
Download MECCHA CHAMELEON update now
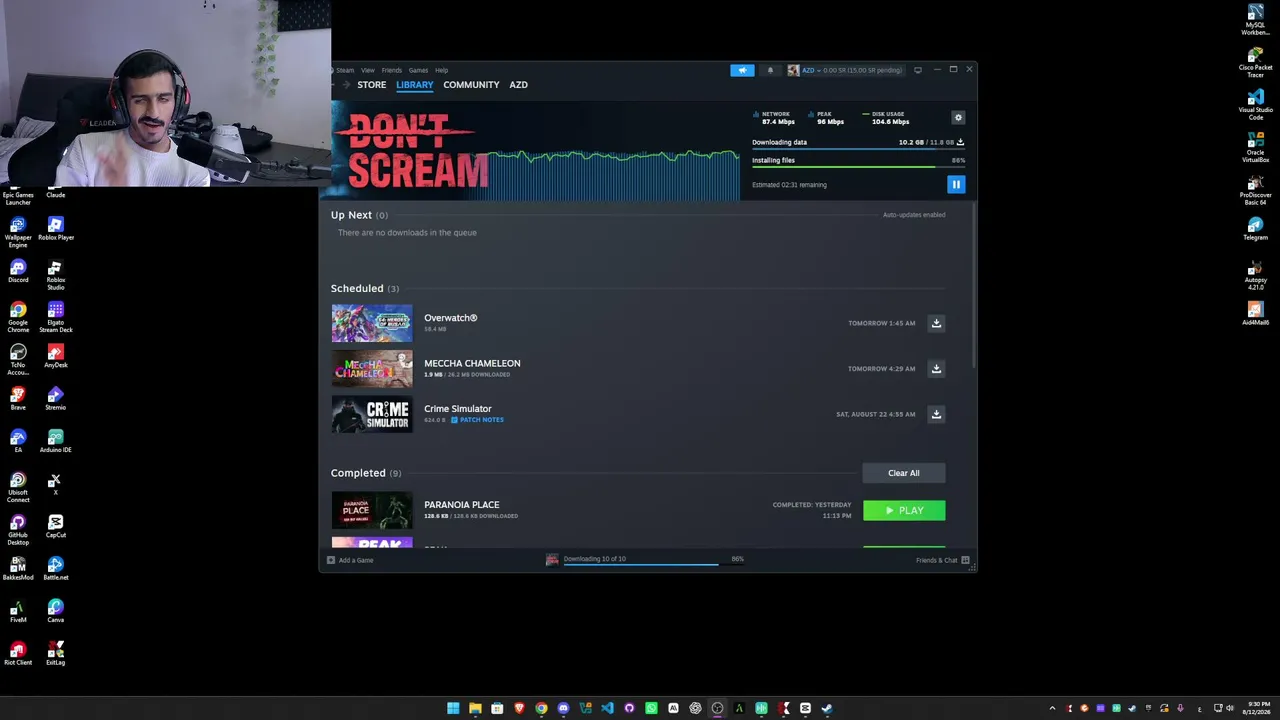point(936,369)
